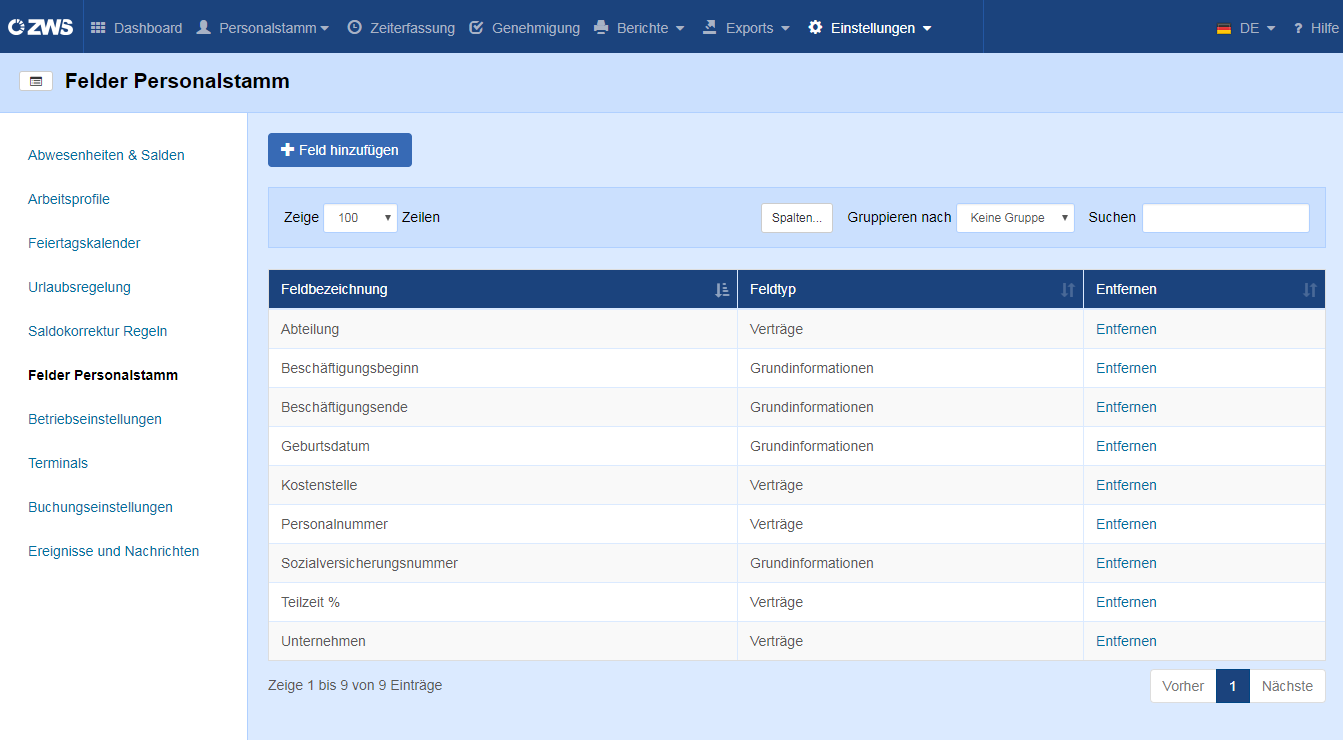Viewport: 1343px width, 740px height.
Task: Click the Feldbezeichnung column header
Action: (x=503, y=290)
